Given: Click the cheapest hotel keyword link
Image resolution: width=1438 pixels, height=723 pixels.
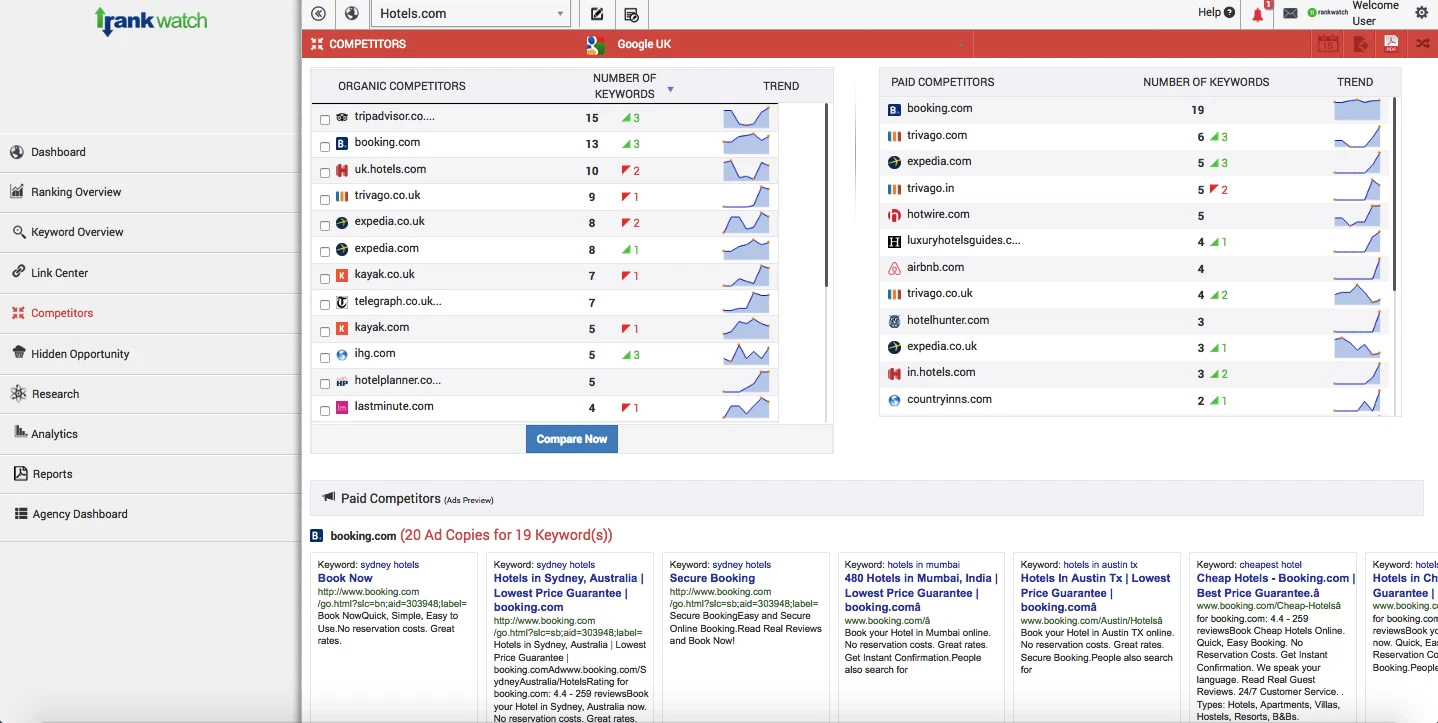Looking at the screenshot, I should (1270, 565).
